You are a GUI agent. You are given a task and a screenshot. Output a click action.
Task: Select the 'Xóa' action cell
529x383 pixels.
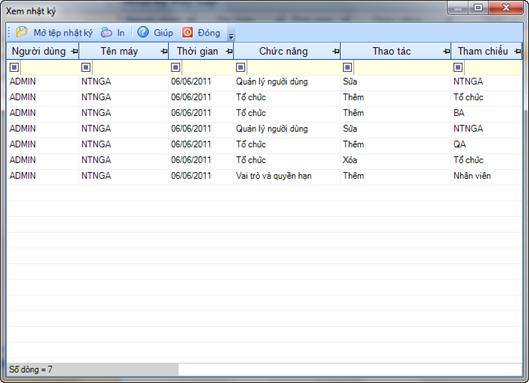coord(395,160)
